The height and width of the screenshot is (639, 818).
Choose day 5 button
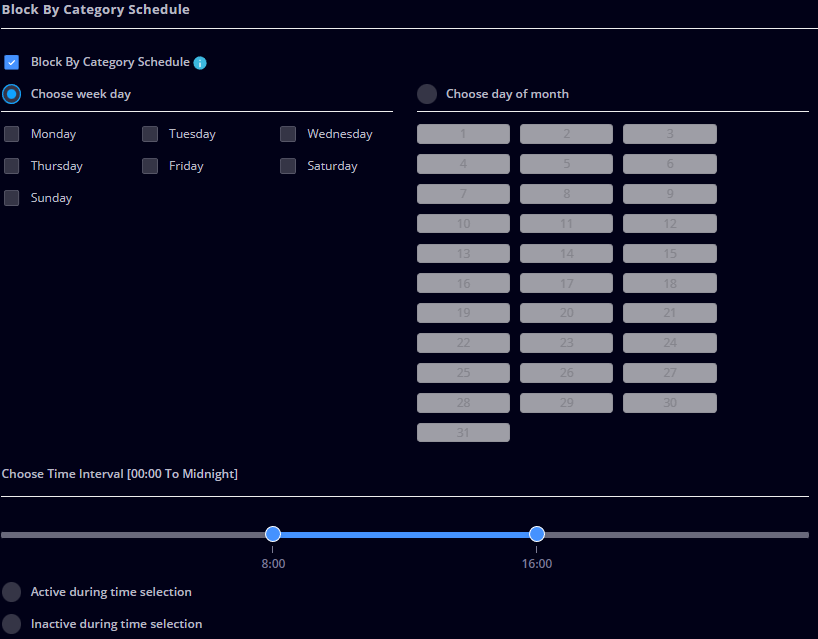click(567, 164)
